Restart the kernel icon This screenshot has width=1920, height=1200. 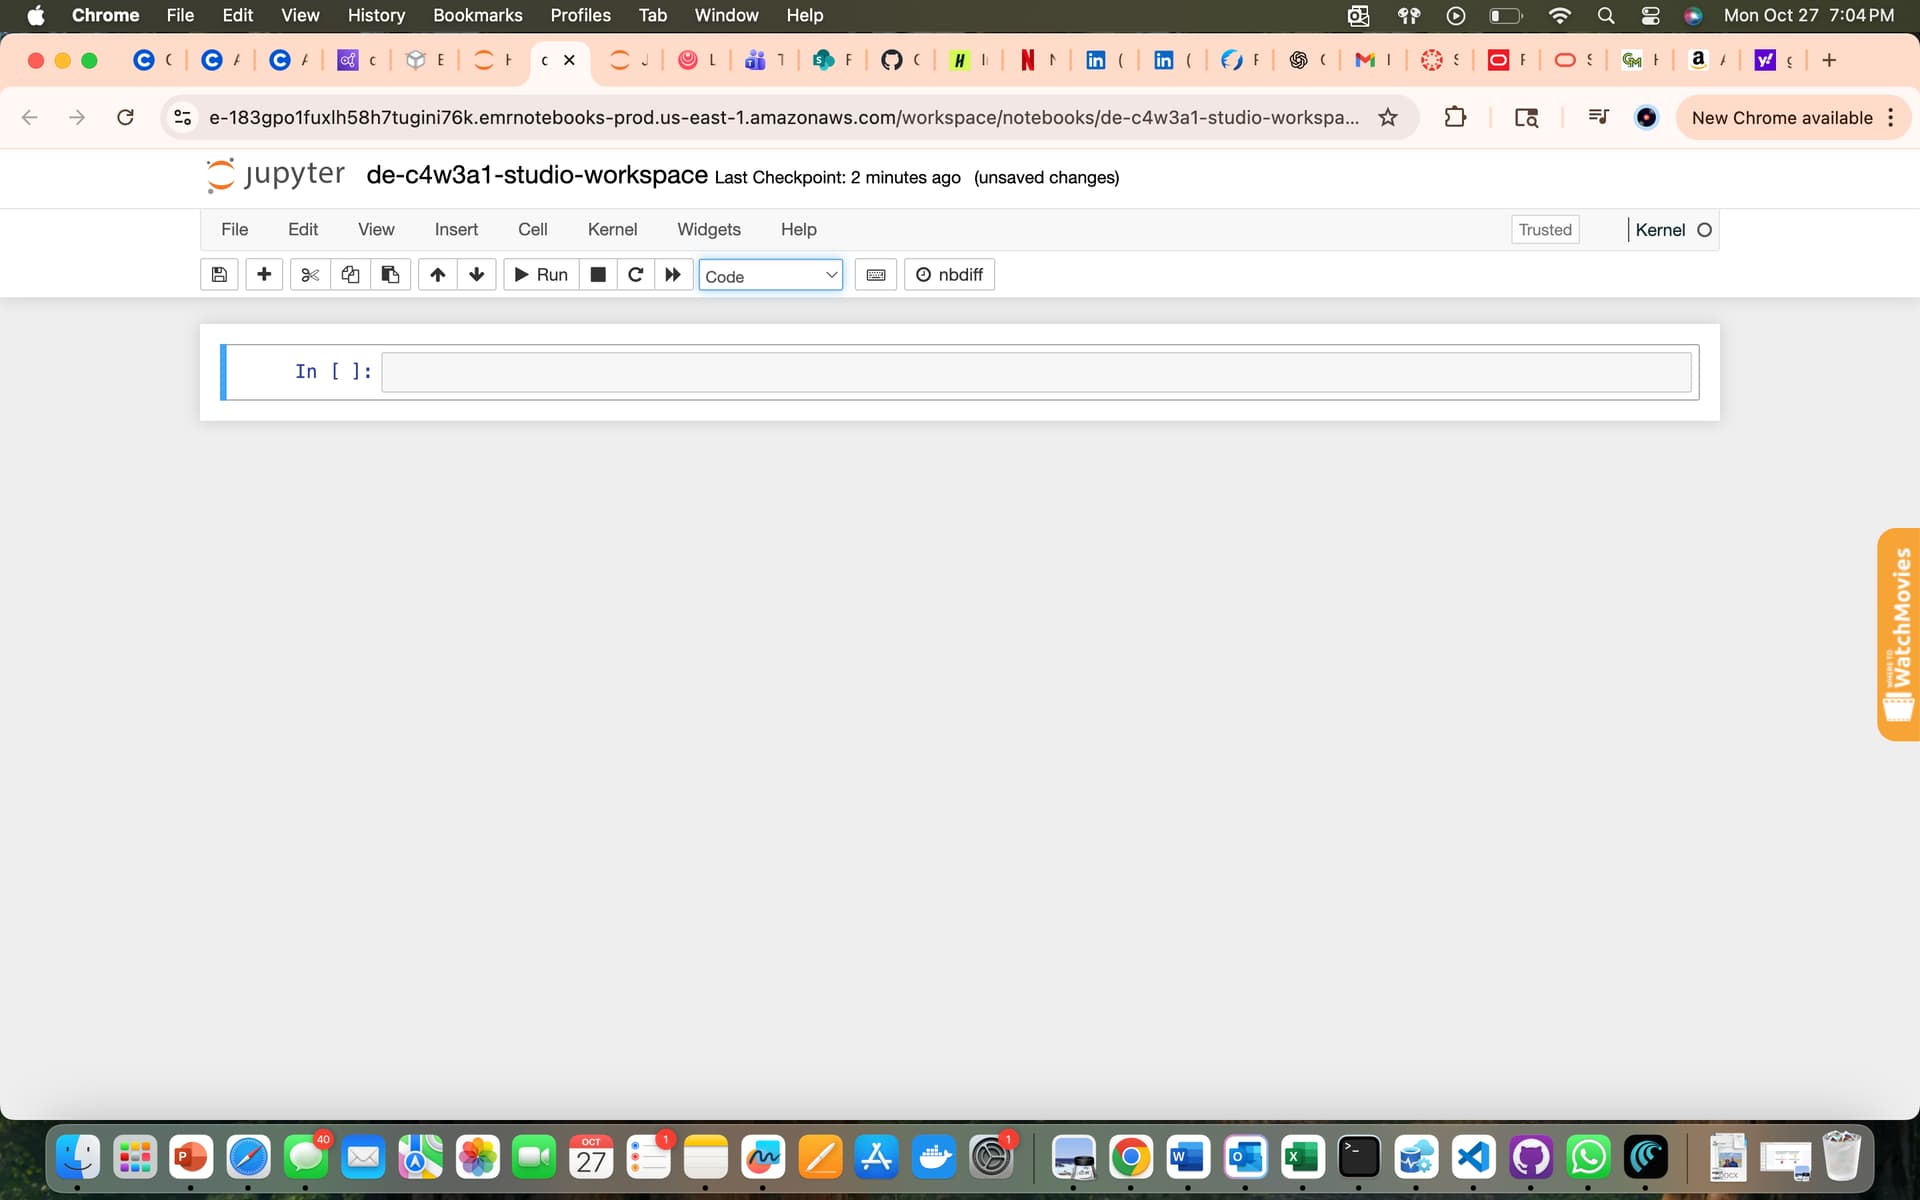point(635,274)
